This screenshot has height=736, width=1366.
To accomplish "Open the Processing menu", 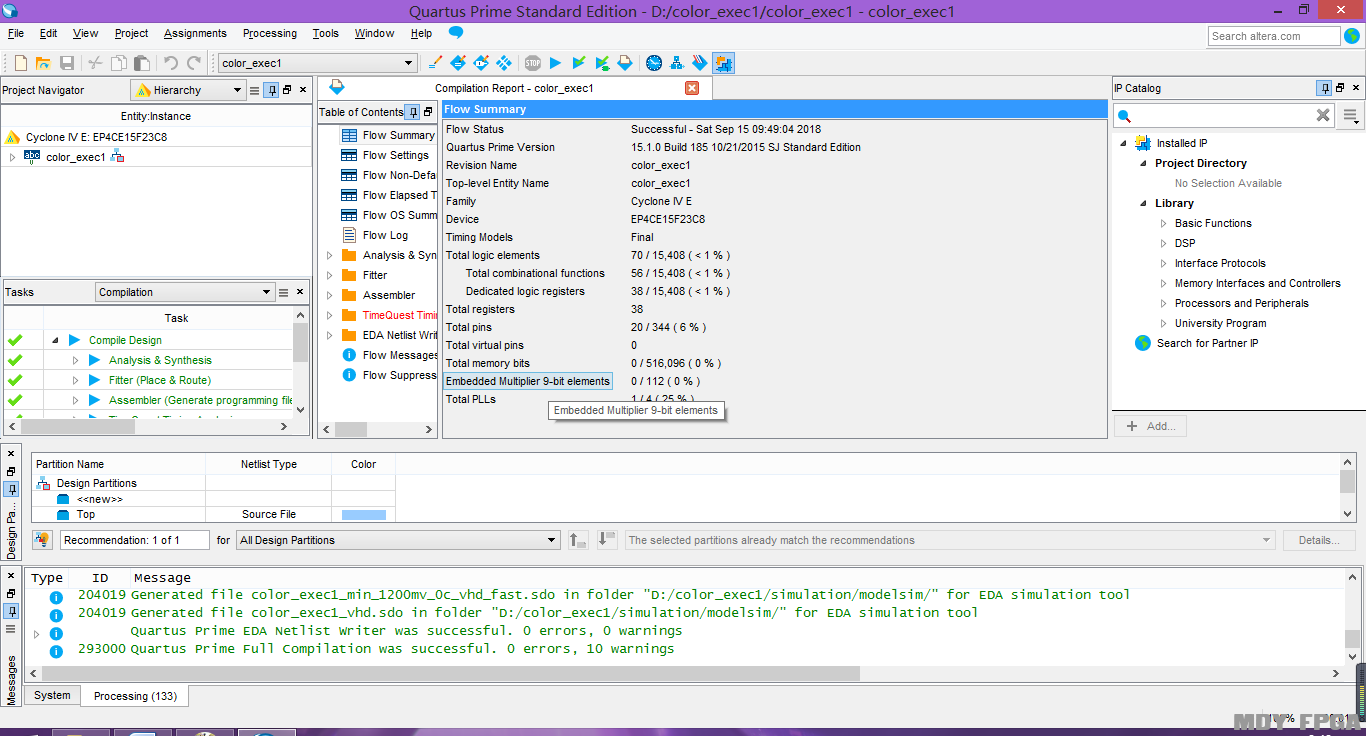I will (270, 33).
